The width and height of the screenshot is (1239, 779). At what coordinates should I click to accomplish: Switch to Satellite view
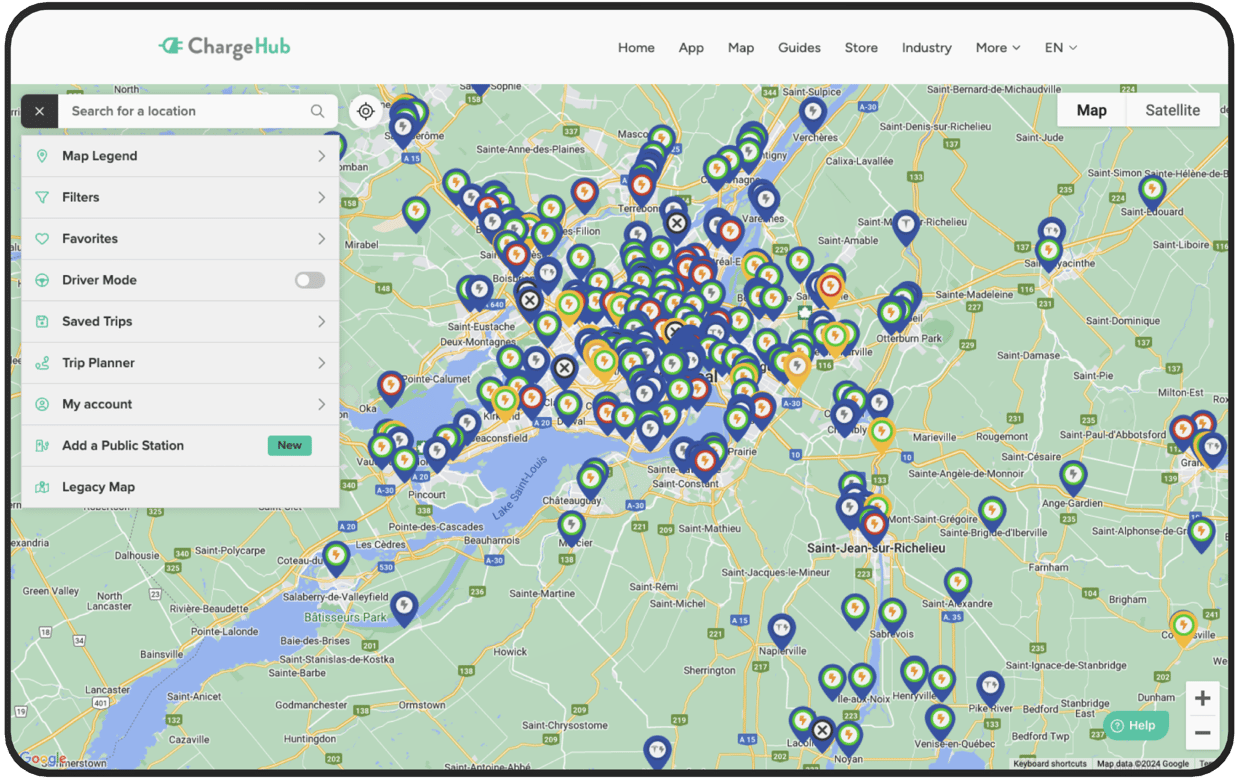[x=1173, y=110]
